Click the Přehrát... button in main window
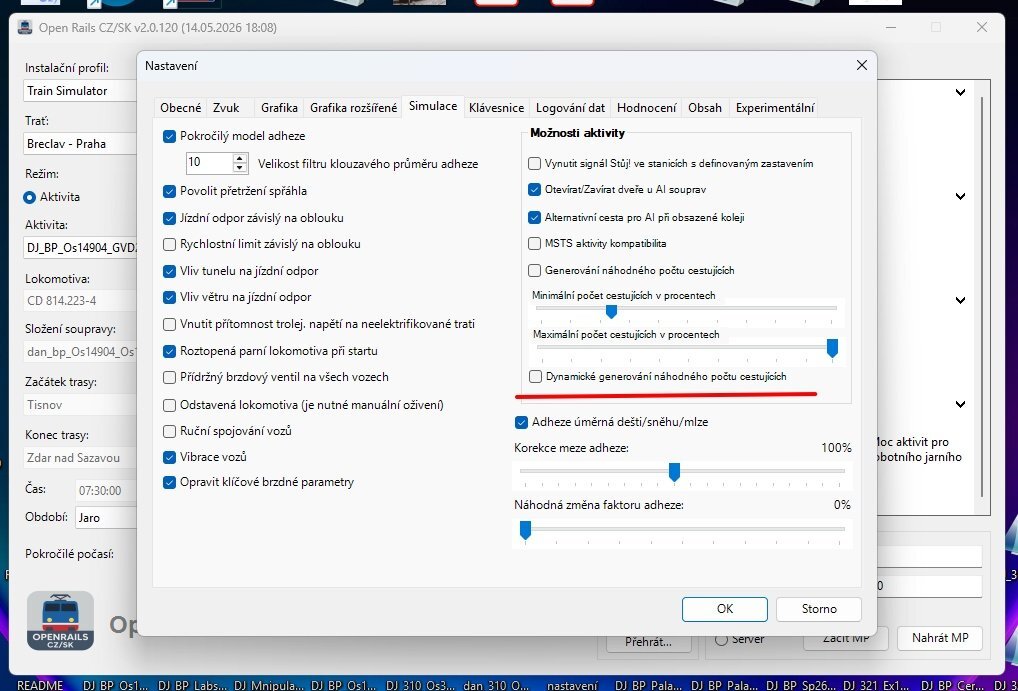 coord(648,642)
